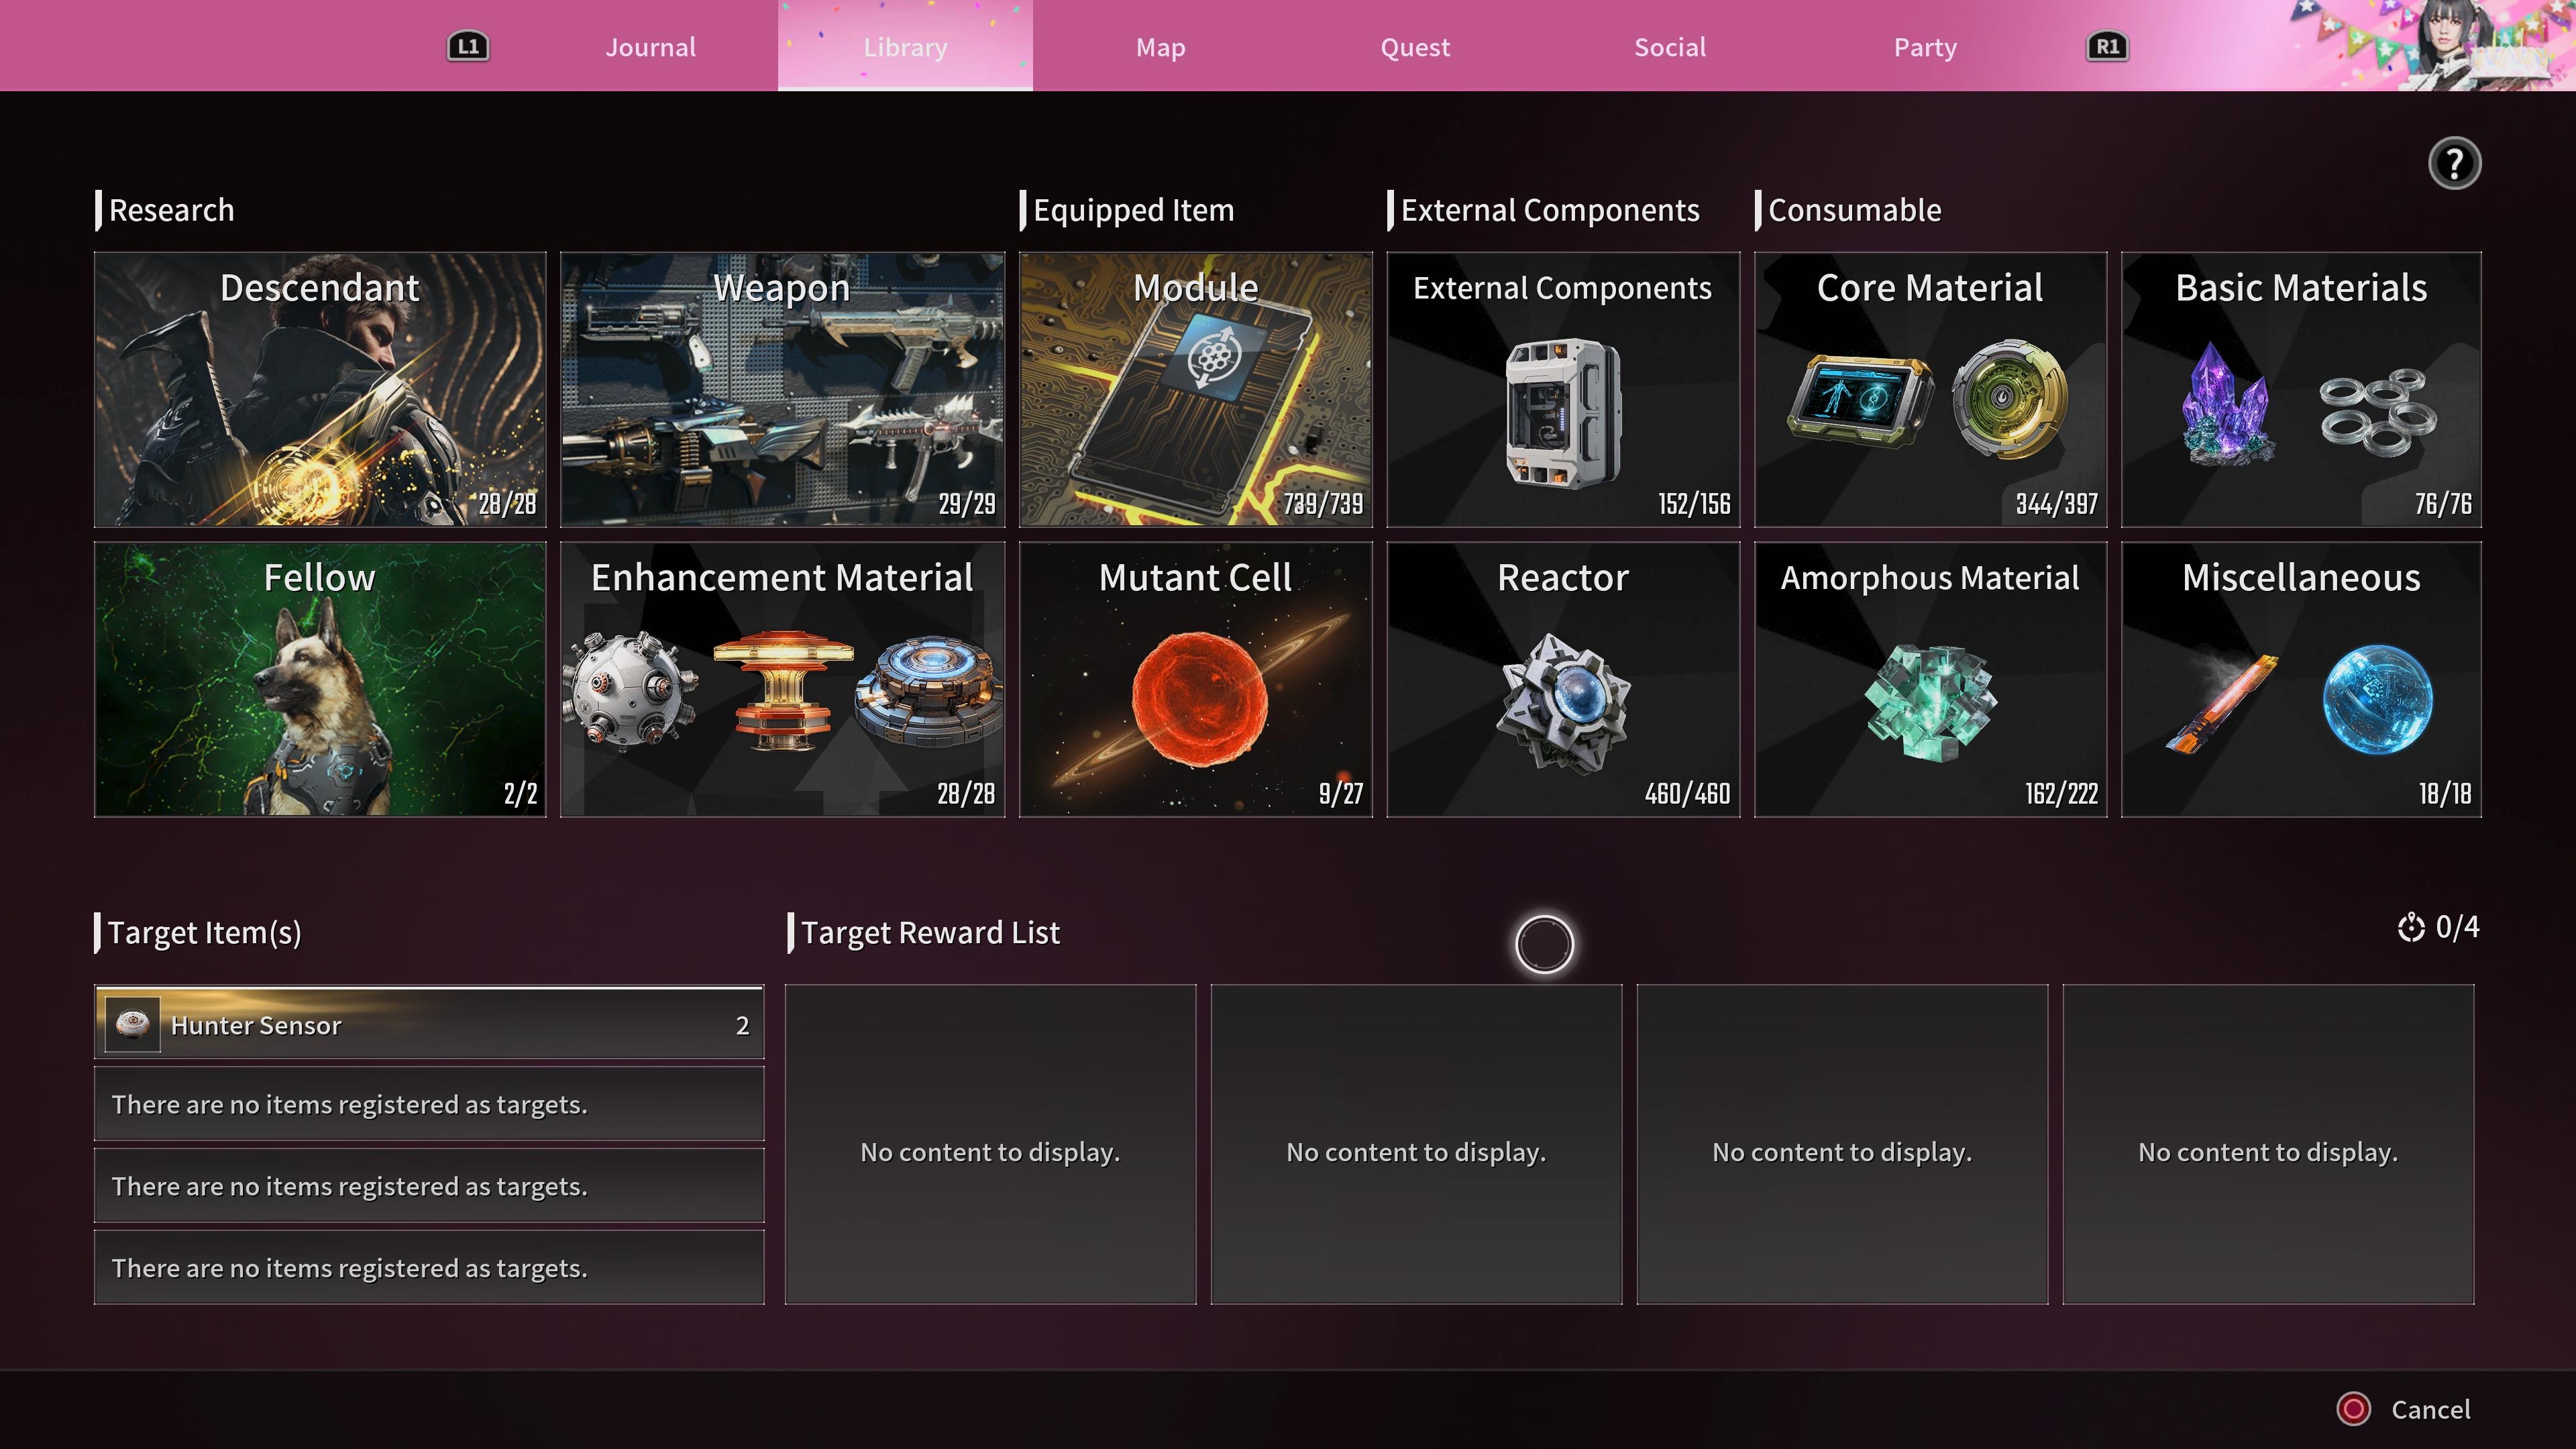Viewport: 2576px width, 1449px height.
Task: Click the L1 previous tab icon
Action: click(468, 46)
